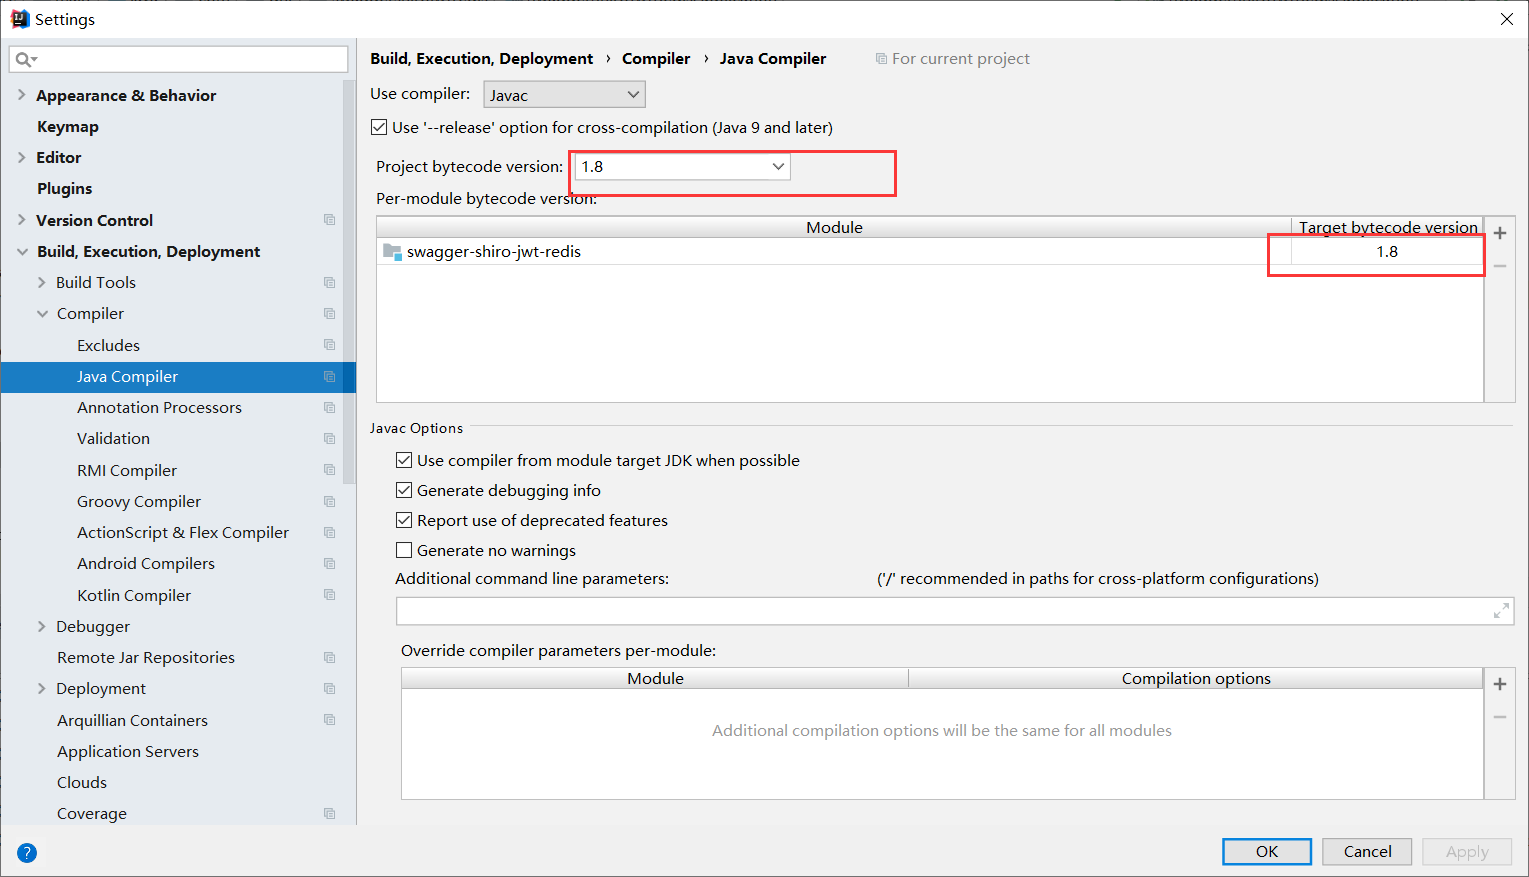Disable 'Report use of deprecated features'
This screenshot has width=1529, height=877.
[404, 519]
